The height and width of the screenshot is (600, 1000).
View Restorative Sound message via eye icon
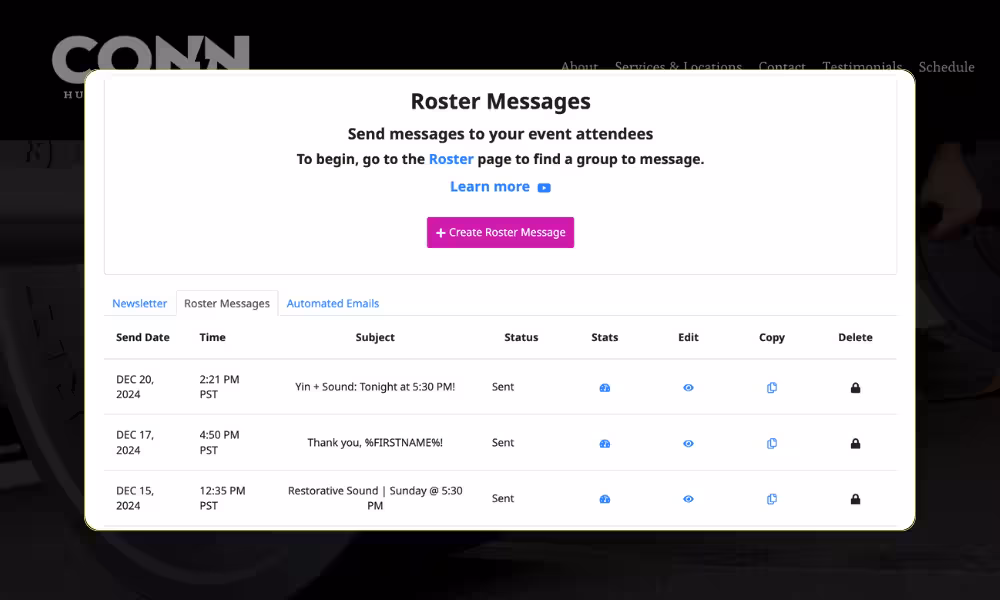point(688,499)
